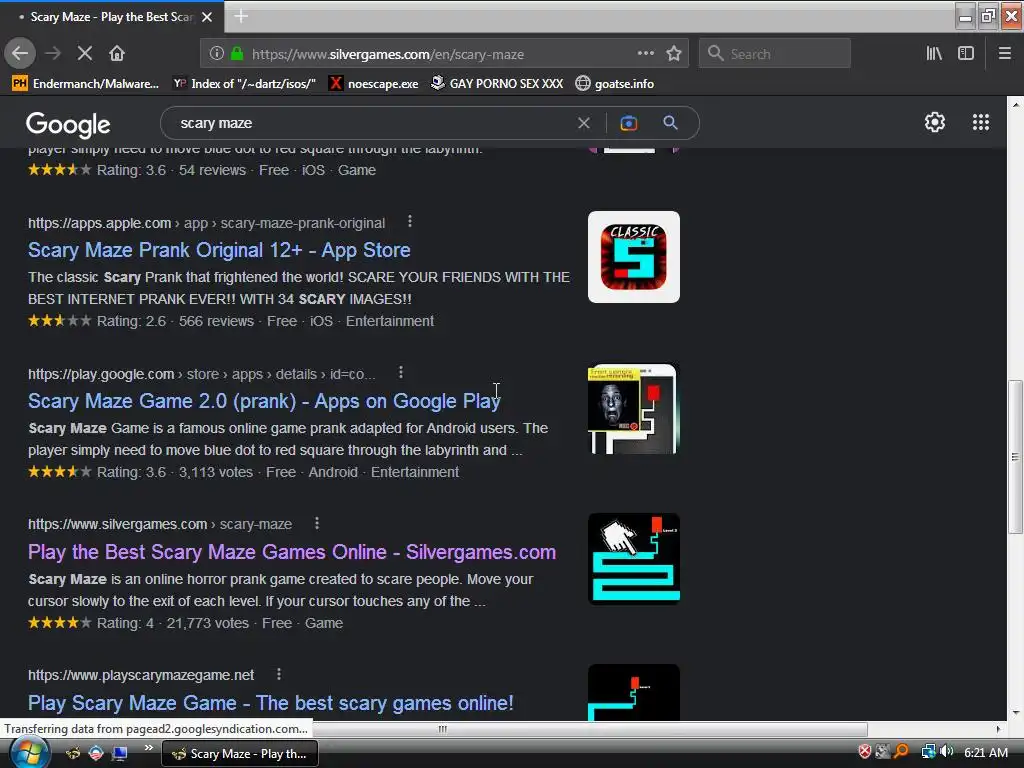
Task: Stop loading the current page
Action: coord(84,54)
